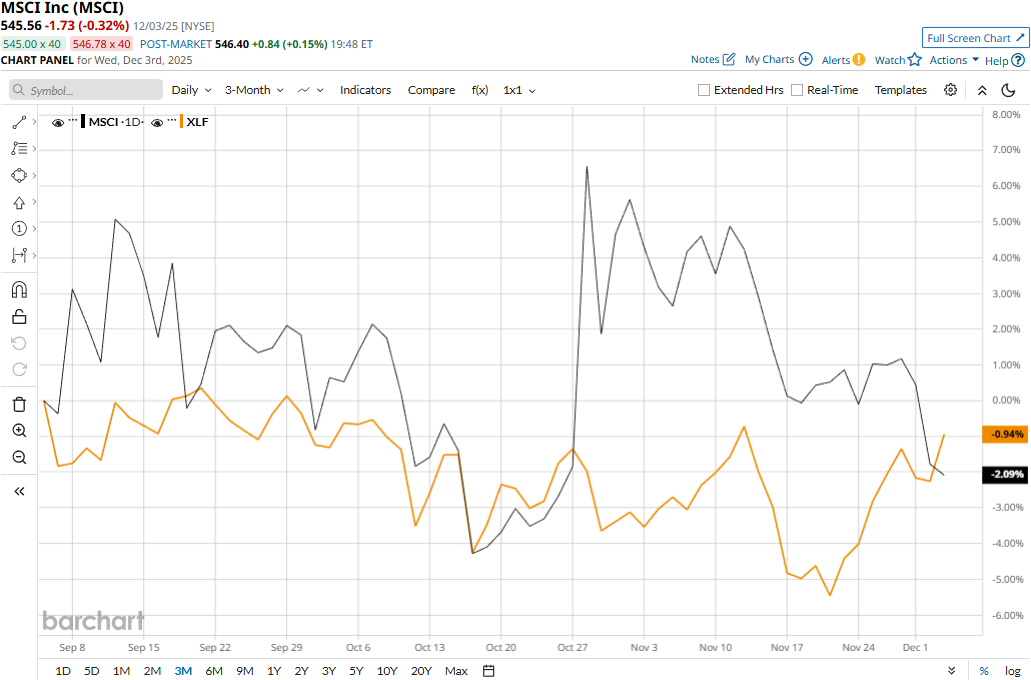Expand the shapes tool submenu arrow

click(x=34, y=176)
